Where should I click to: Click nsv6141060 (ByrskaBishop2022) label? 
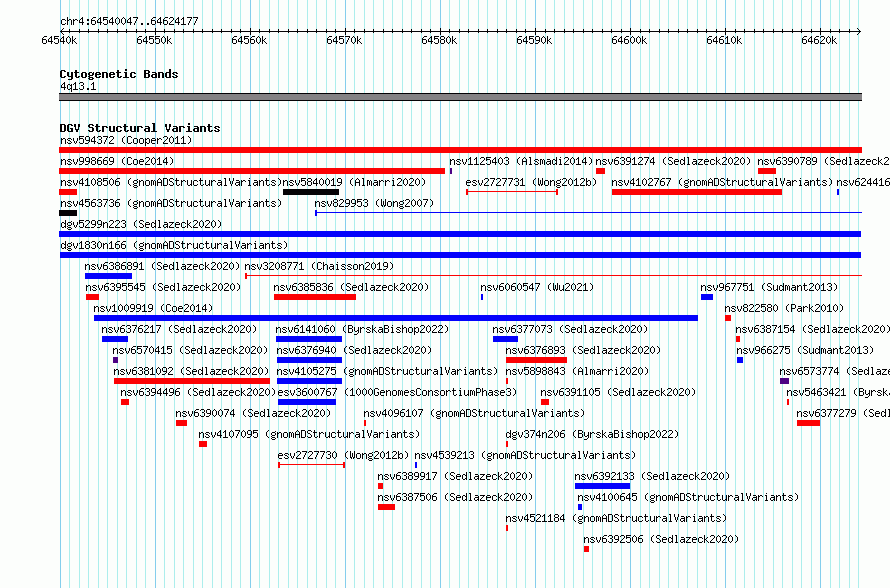pos(362,329)
